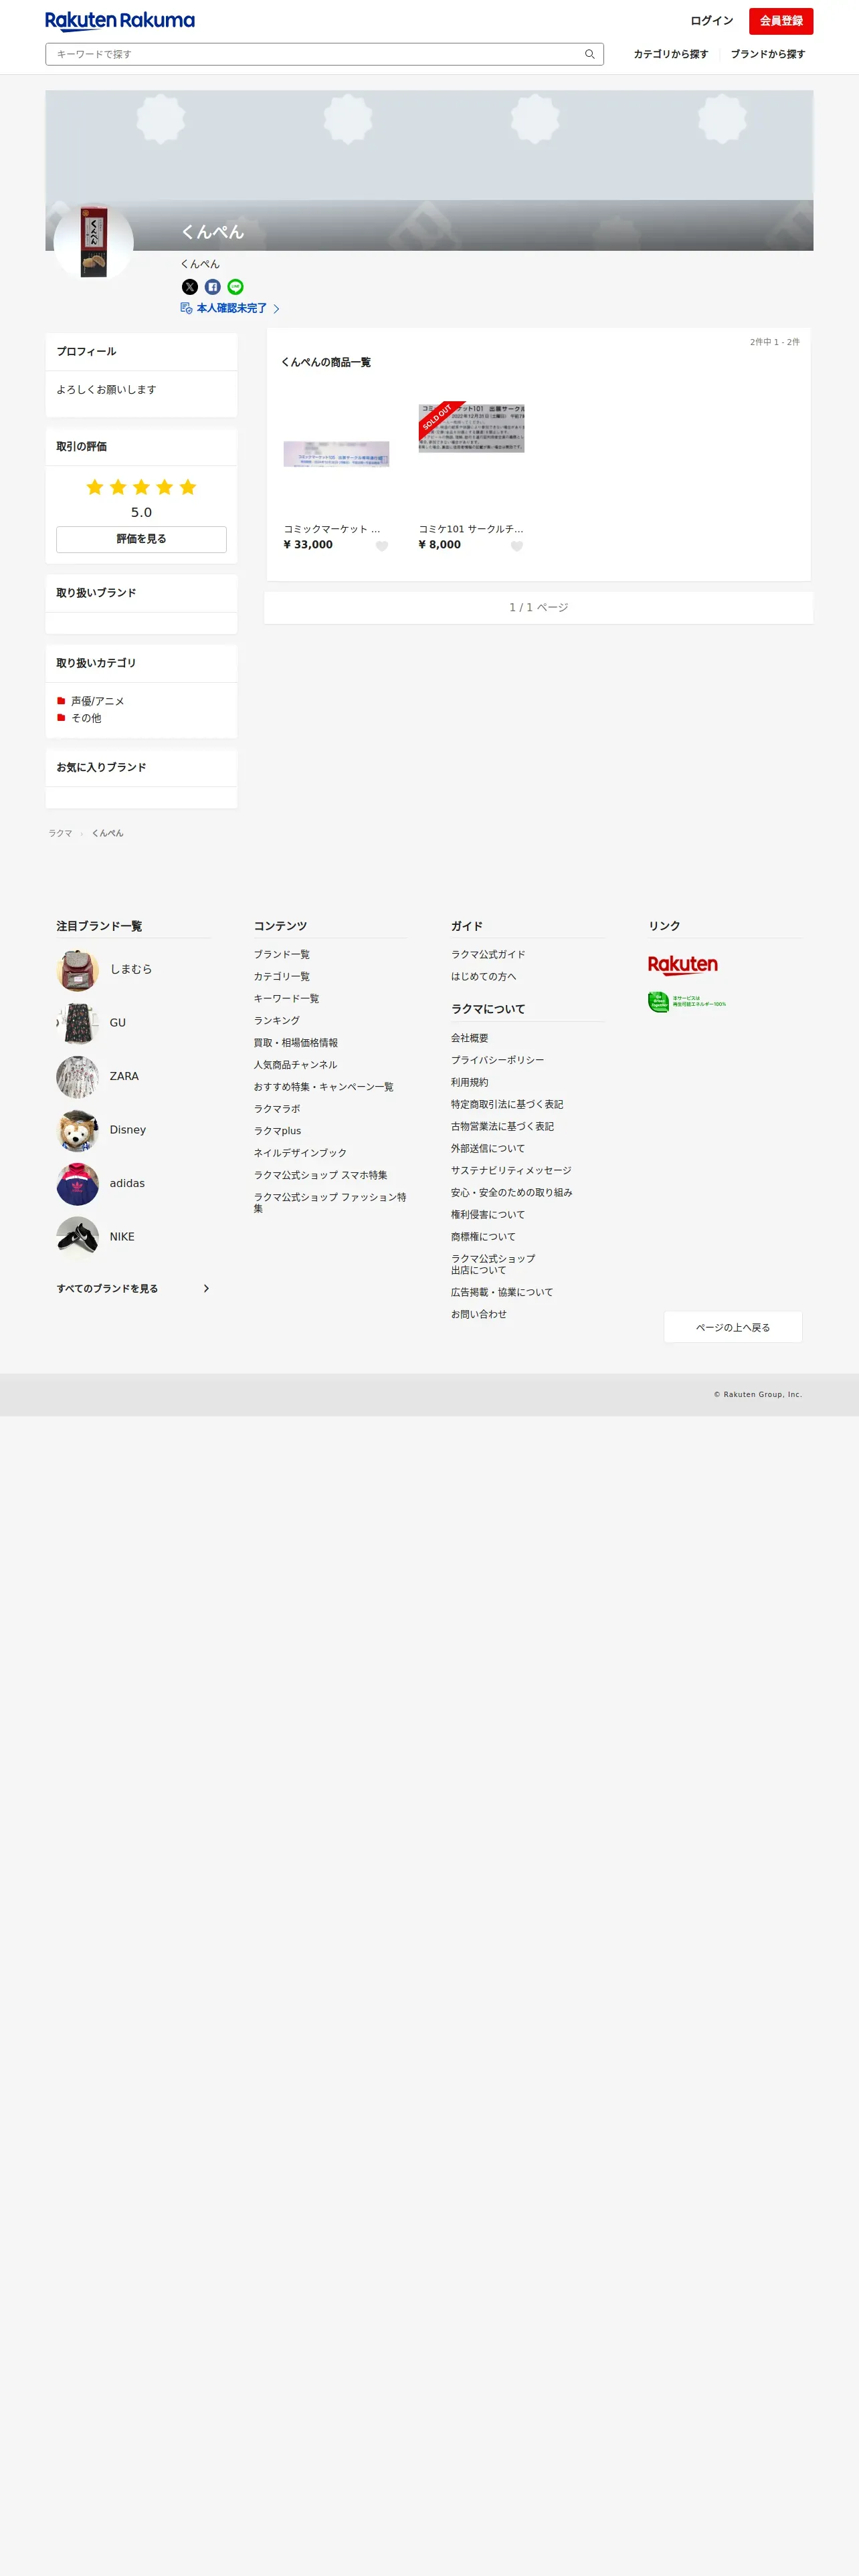
Task: Click the その他 category link
Action: (86, 718)
